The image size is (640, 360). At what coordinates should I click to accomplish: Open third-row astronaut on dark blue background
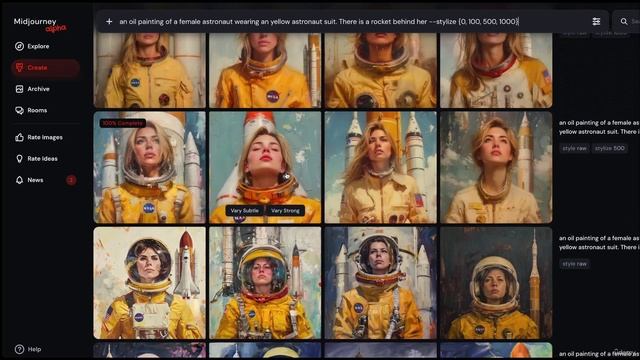click(380, 283)
